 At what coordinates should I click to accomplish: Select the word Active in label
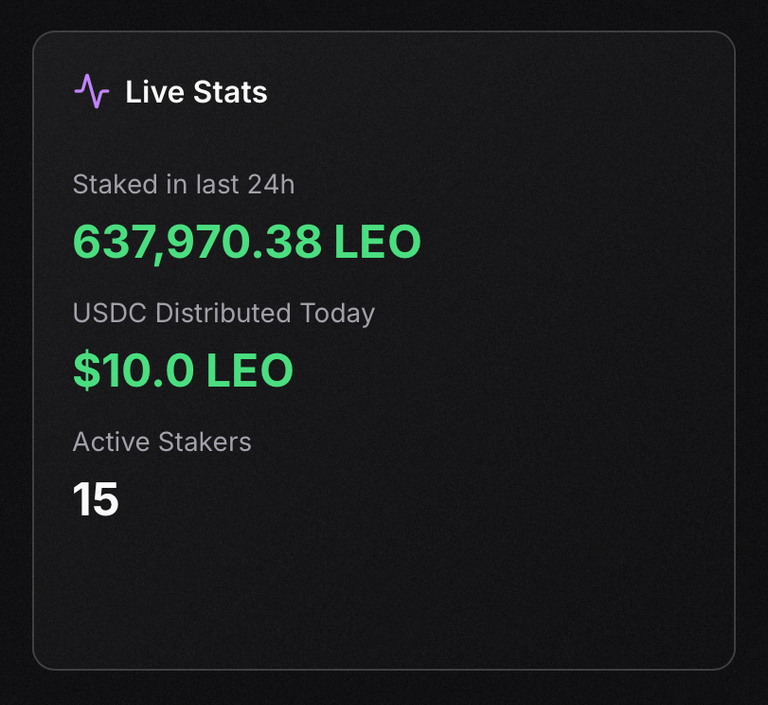[x=111, y=442]
